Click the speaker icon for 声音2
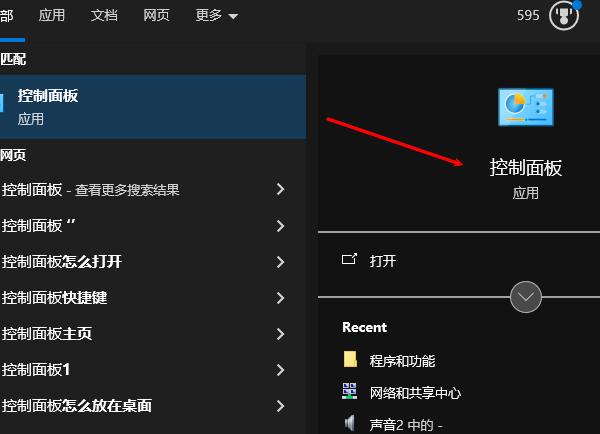600x434 pixels. (x=349, y=423)
